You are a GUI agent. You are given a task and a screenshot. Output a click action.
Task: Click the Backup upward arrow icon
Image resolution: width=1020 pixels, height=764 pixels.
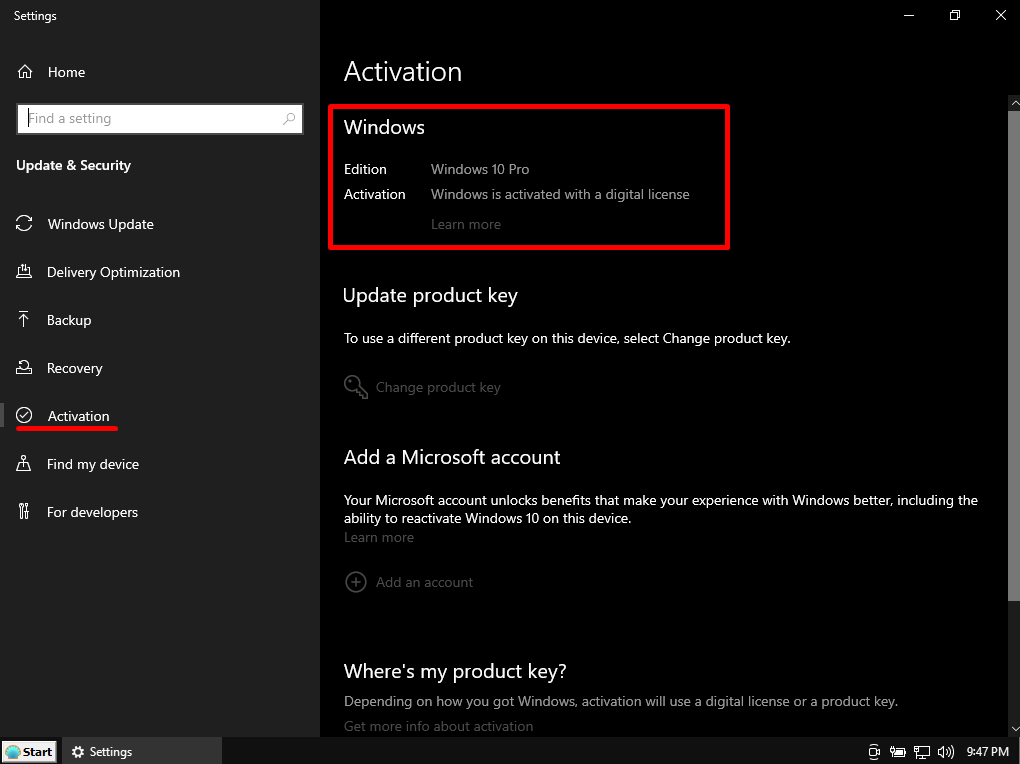(23, 320)
